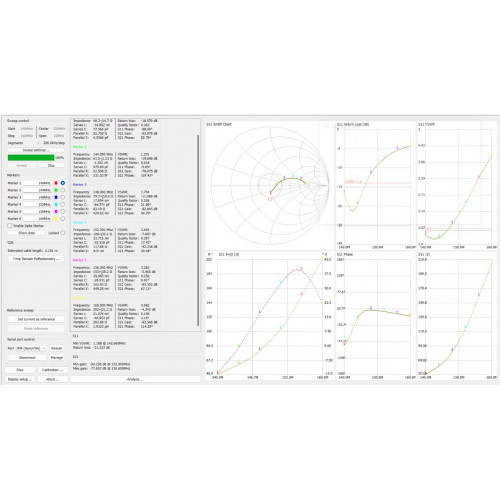Image resolution: width=500 pixels, height=500 pixels.
Task: Click the Estimated cable length text
Action: point(33,250)
